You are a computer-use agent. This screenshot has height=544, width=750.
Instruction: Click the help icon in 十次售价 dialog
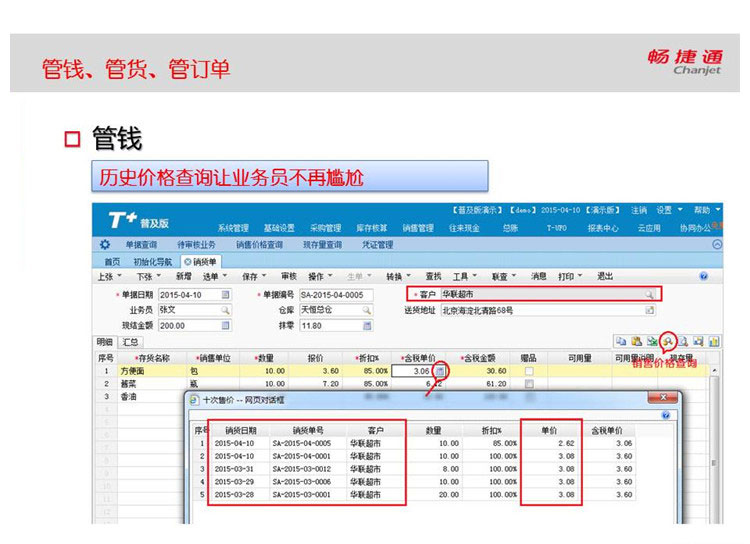[665, 415]
